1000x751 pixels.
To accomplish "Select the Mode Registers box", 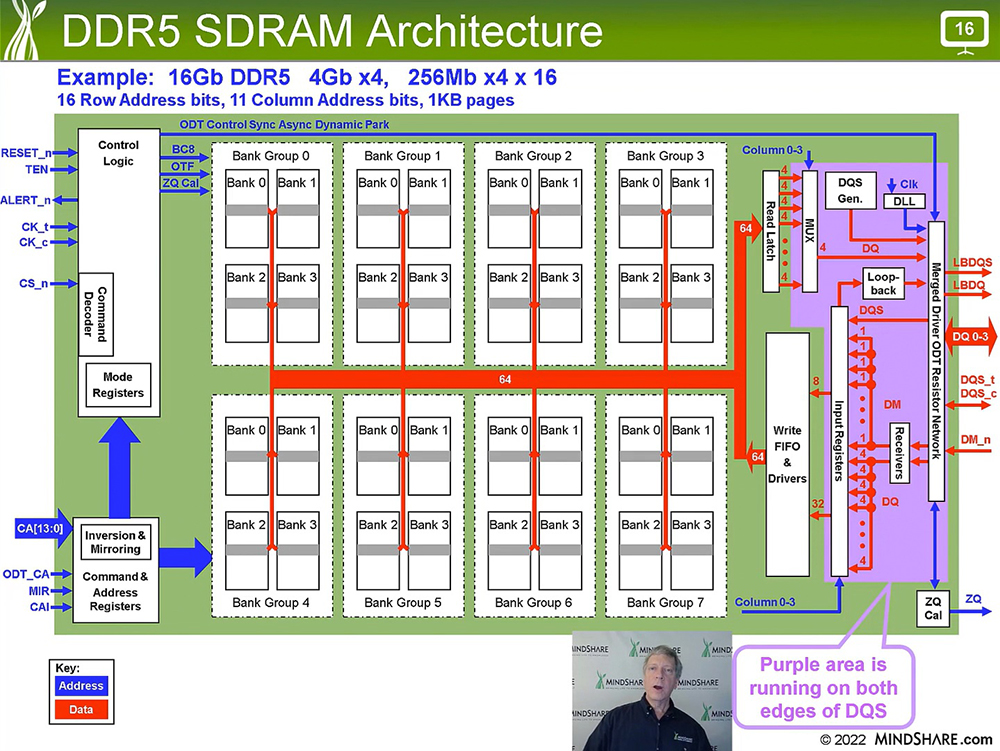I will tap(116, 385).
